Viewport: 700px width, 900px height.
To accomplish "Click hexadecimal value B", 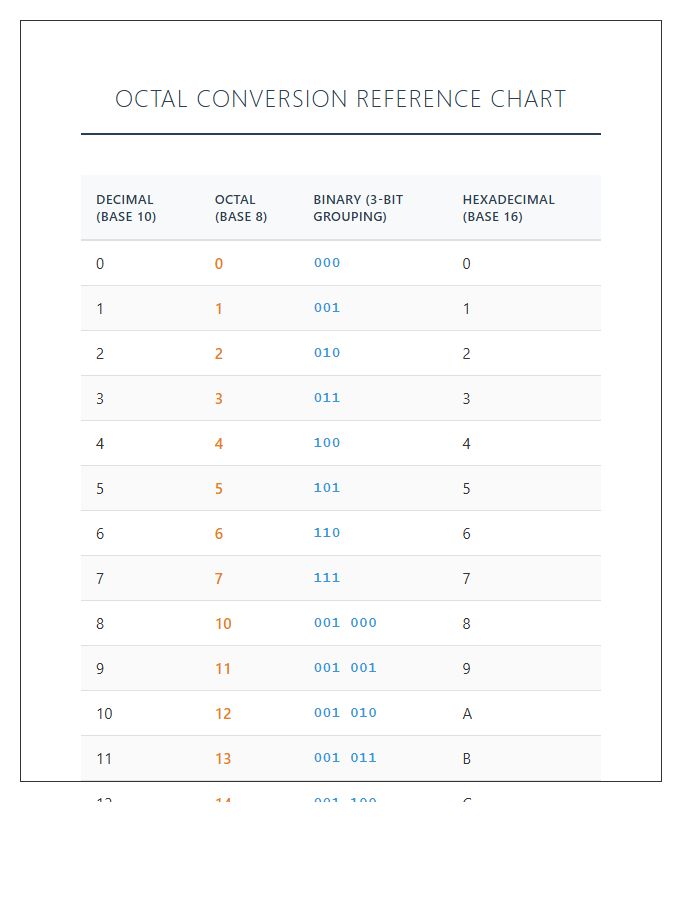I will pyautogui.click(x=467, y=759).
